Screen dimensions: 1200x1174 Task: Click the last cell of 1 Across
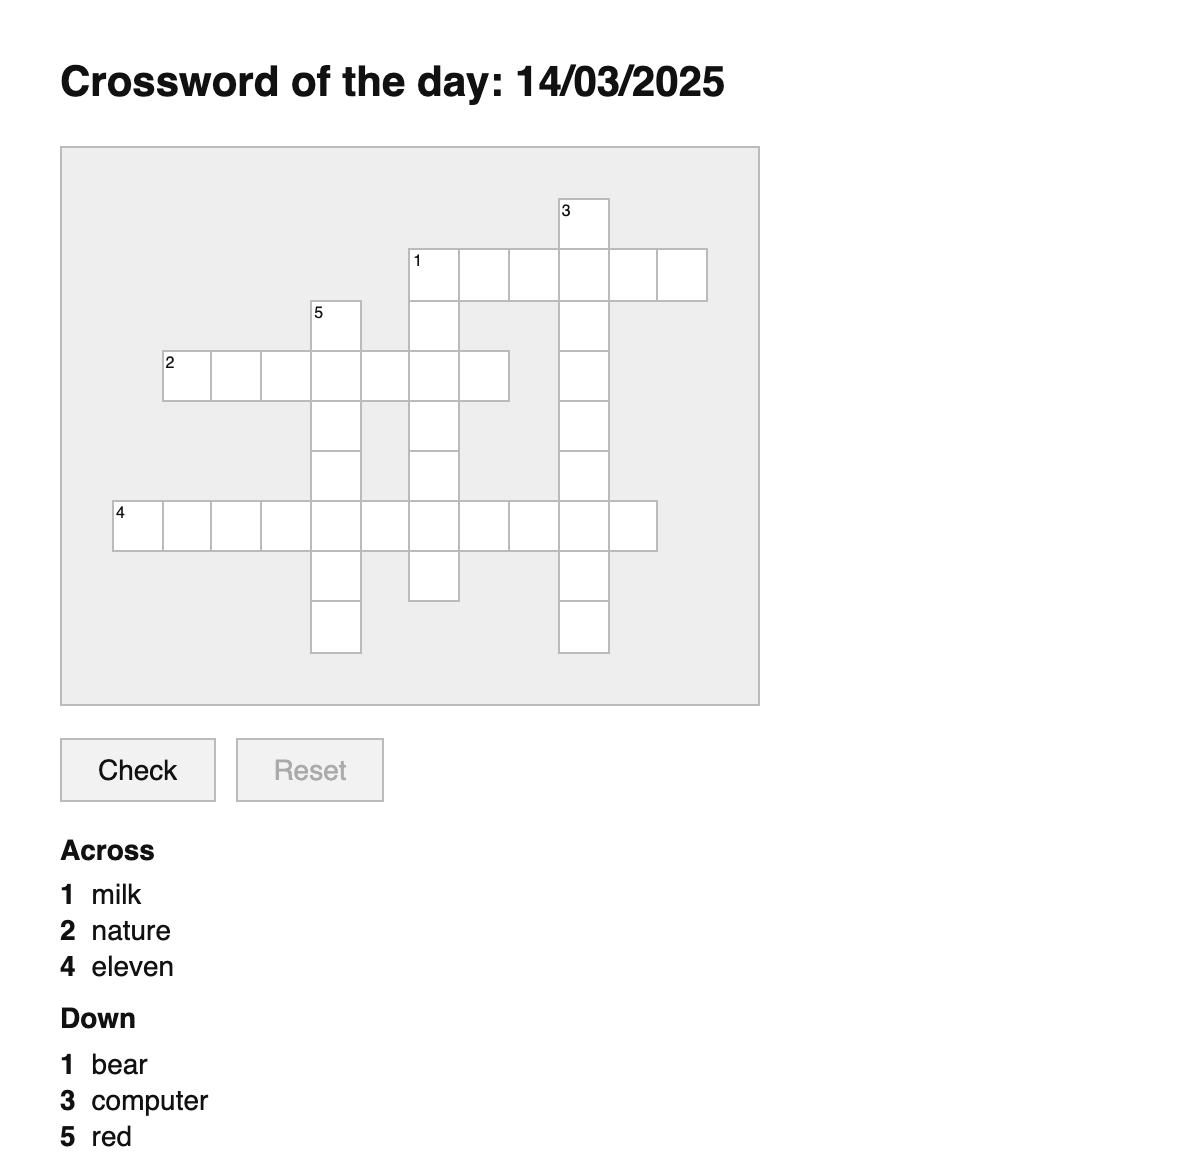point(682,275)
